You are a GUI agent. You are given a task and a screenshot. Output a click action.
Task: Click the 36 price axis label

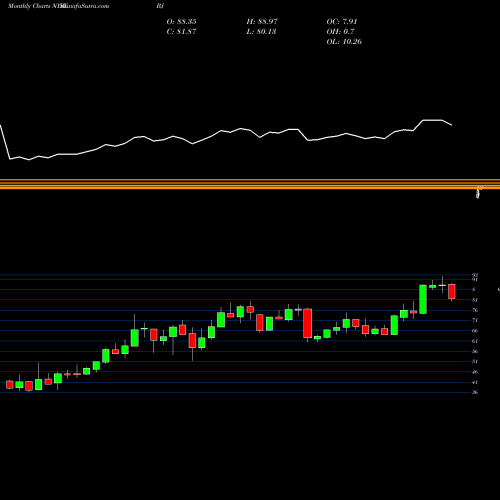[x=475, y=392]
